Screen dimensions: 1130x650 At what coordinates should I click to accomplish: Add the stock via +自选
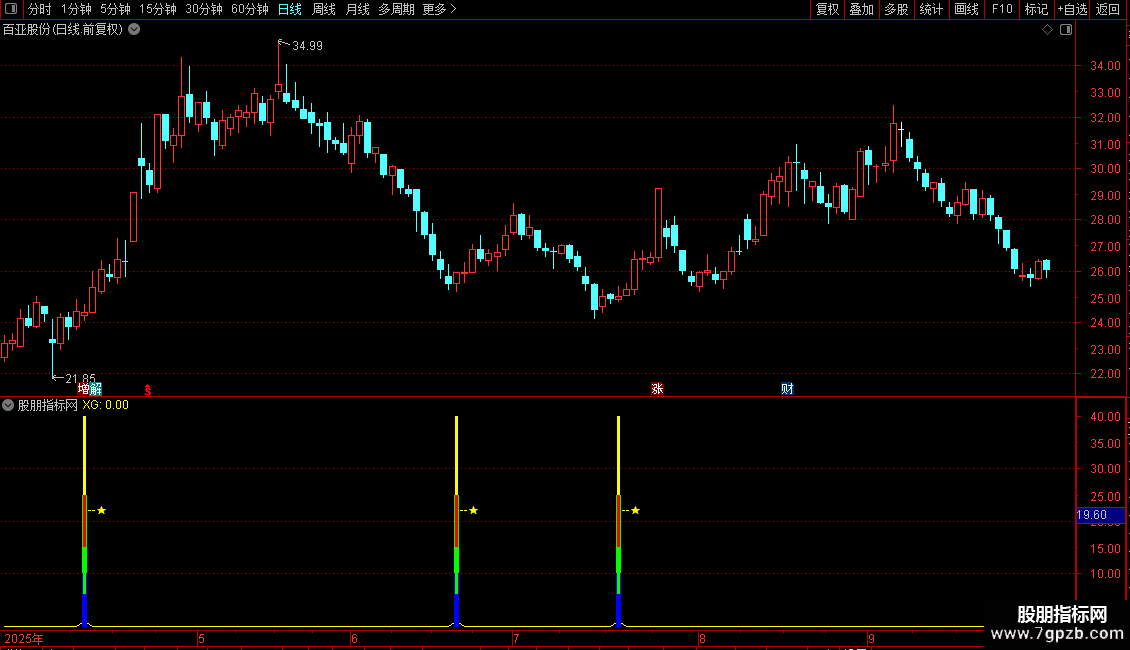pyautogui.click(x=1072, y=9)
